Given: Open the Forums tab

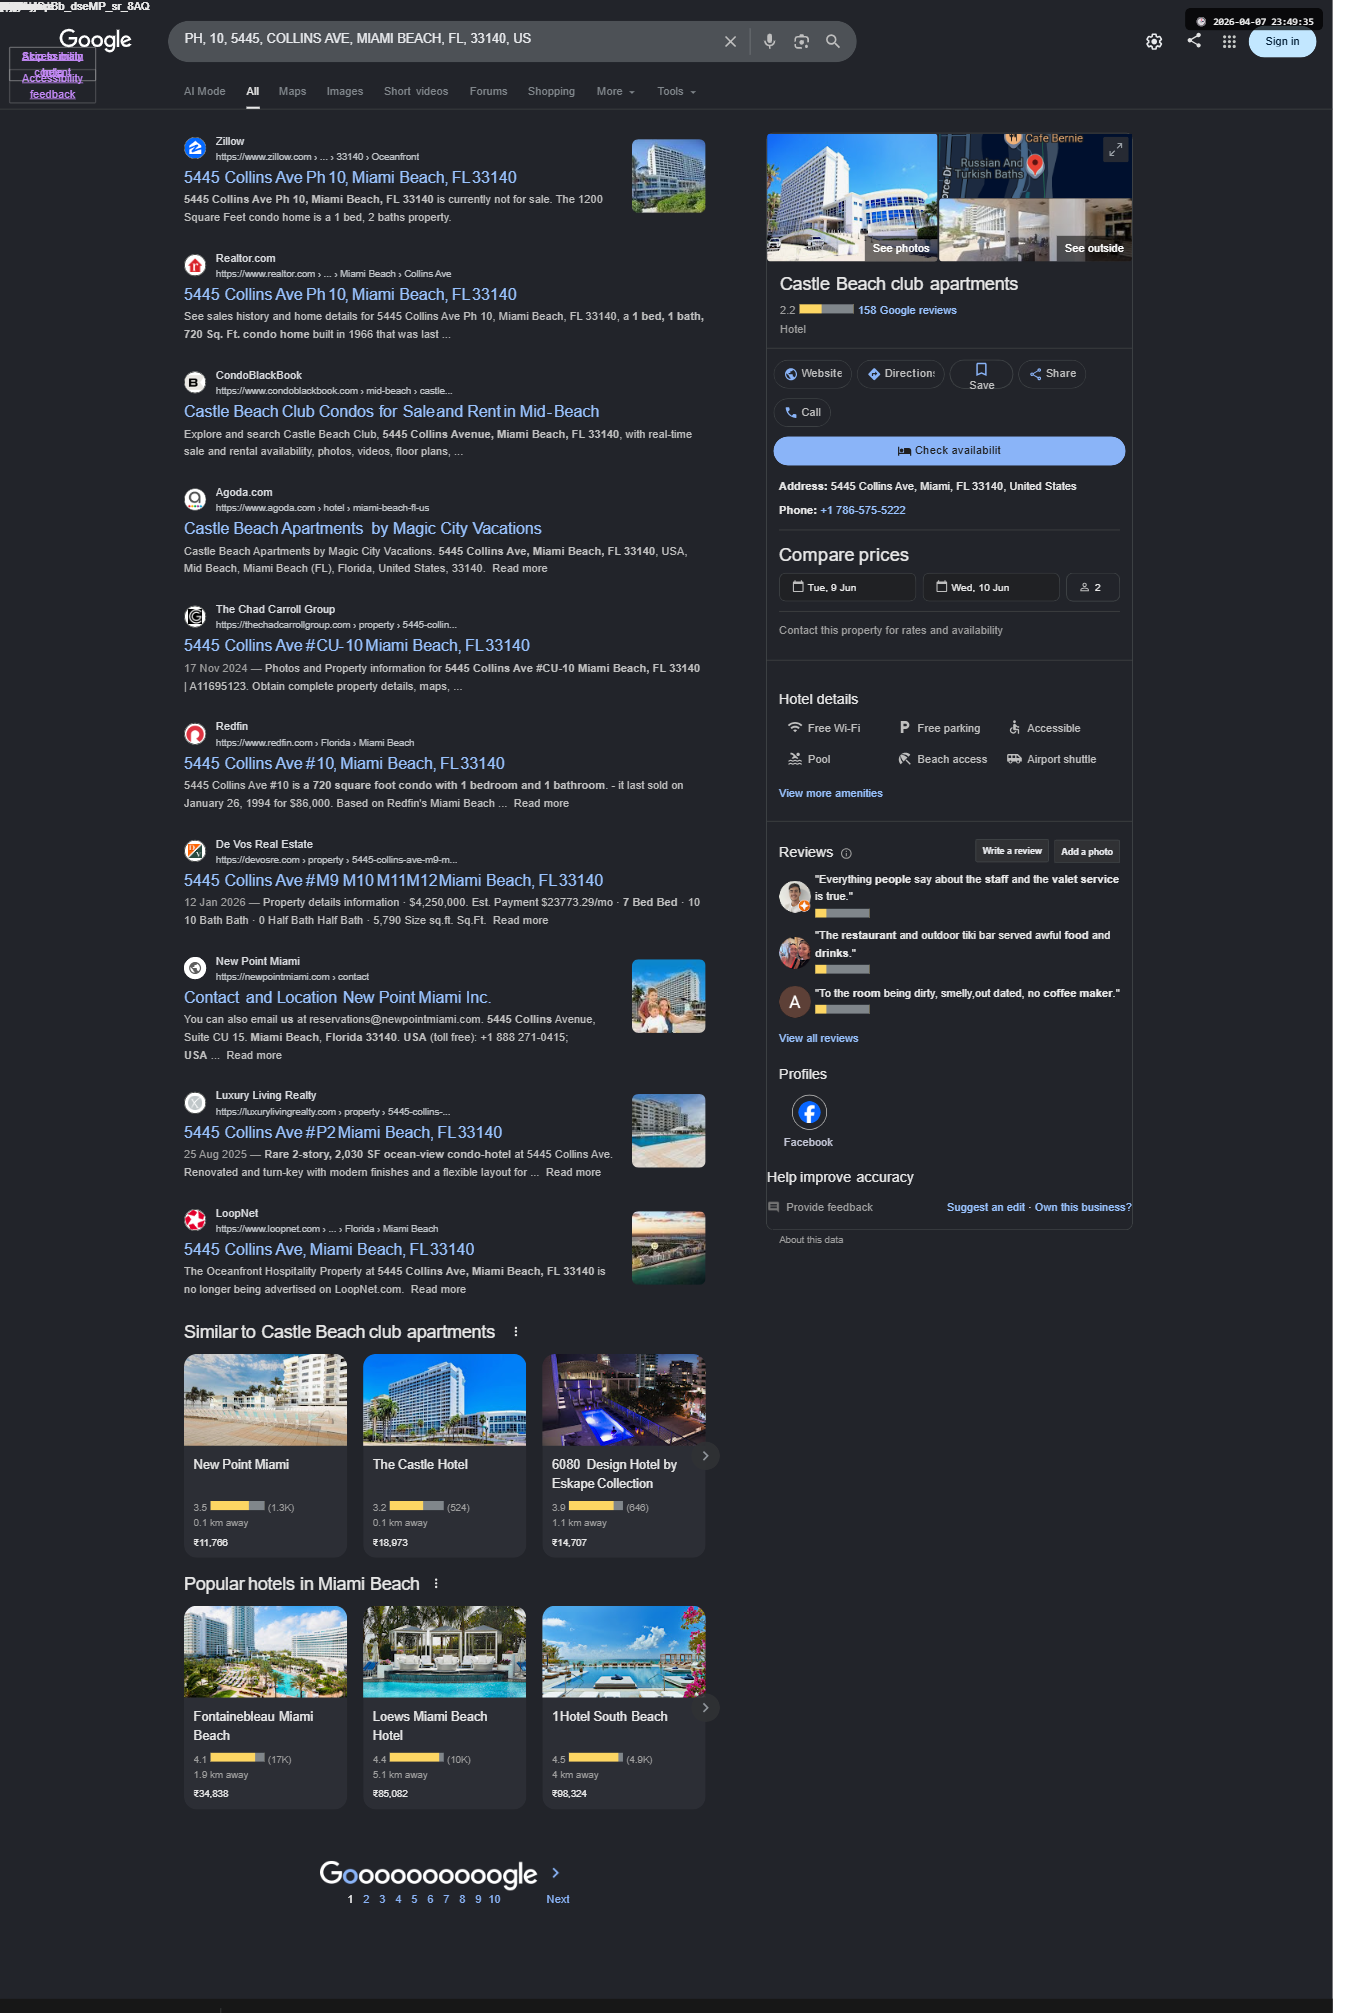Looking at the screenshot, I should pyautogui.click(x=488, y=92).
